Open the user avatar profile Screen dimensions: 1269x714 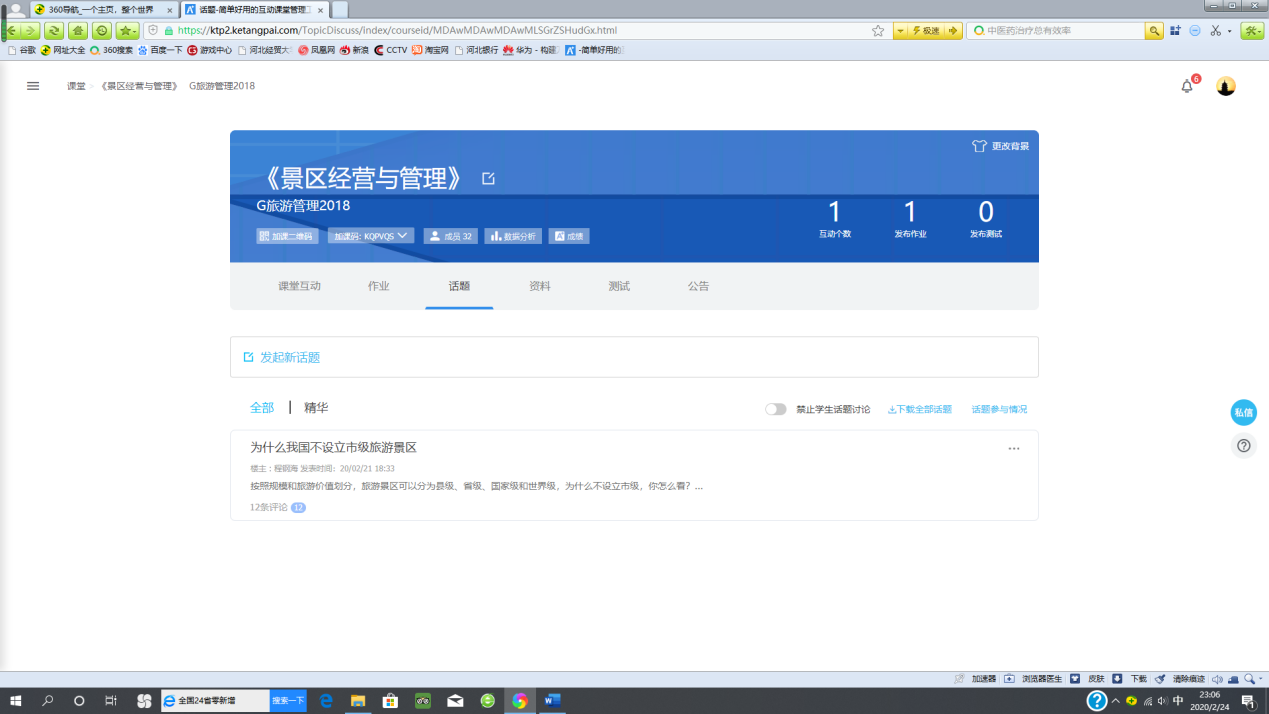click(x=1226, y=86)
